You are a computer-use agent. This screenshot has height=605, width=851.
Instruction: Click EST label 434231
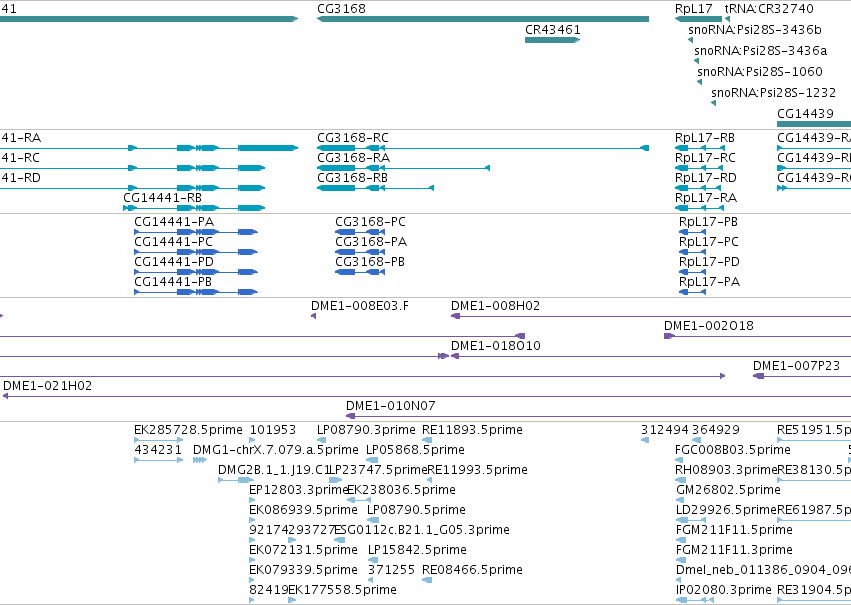point(158,450)
